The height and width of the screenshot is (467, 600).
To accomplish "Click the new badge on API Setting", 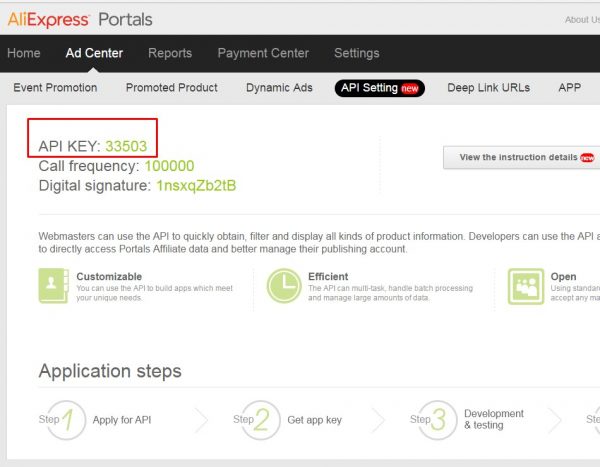I will (409, 89).
